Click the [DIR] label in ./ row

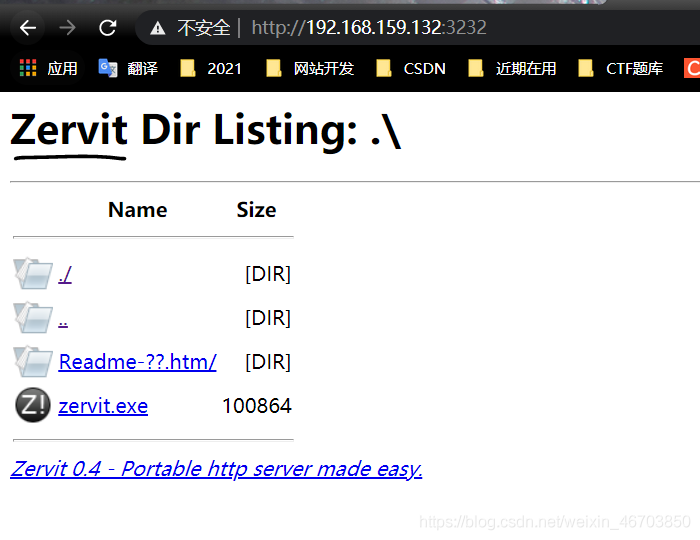pos(268,274)
